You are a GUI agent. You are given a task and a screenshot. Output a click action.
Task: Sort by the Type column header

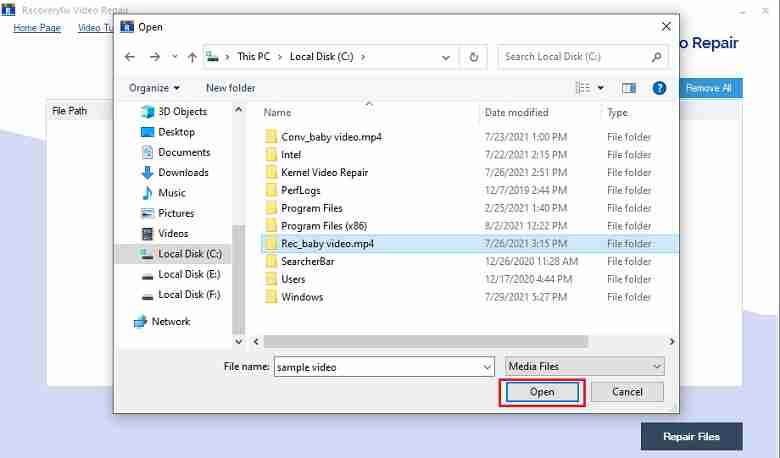click(617, 113)
